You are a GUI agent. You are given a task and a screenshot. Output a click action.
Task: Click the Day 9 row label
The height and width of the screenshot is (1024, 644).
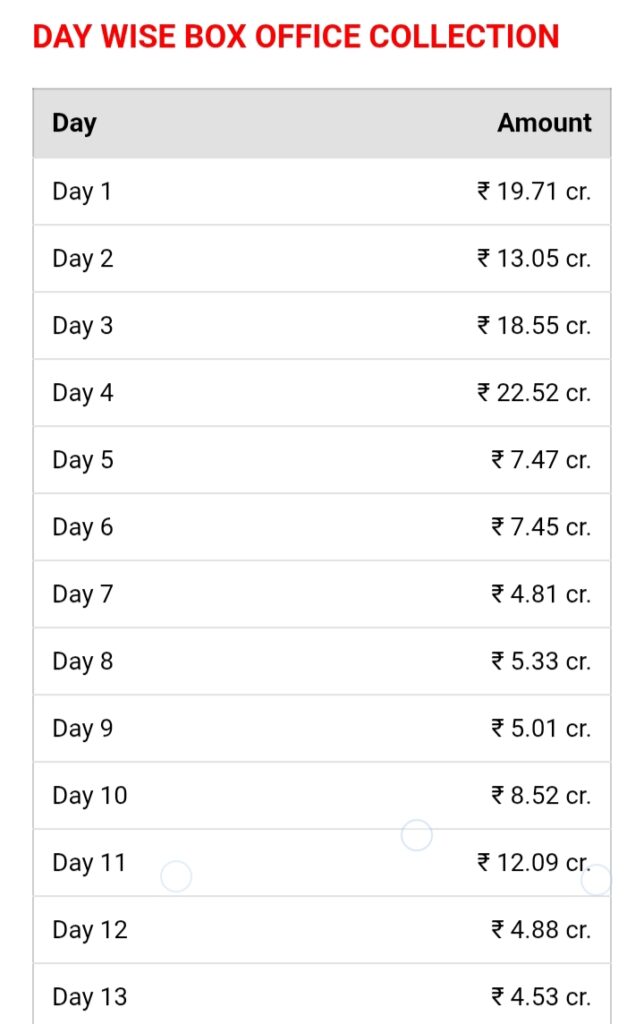coord(83,729)
